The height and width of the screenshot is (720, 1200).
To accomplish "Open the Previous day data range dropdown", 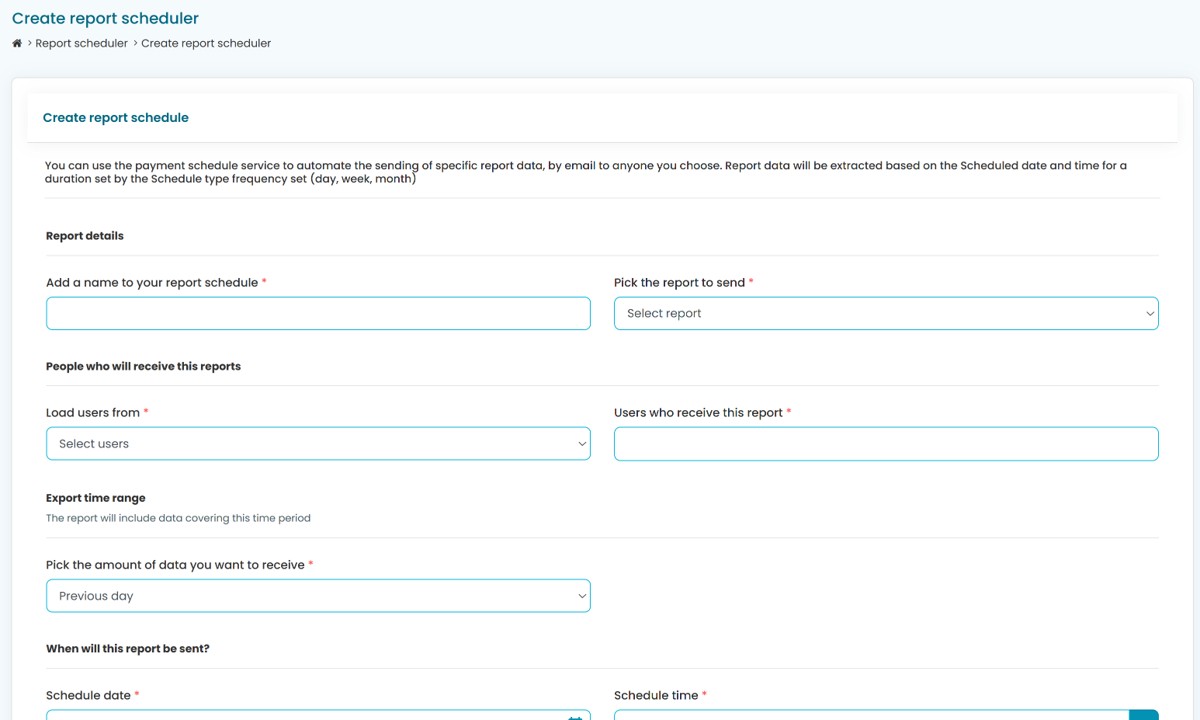I will point(318,596).
